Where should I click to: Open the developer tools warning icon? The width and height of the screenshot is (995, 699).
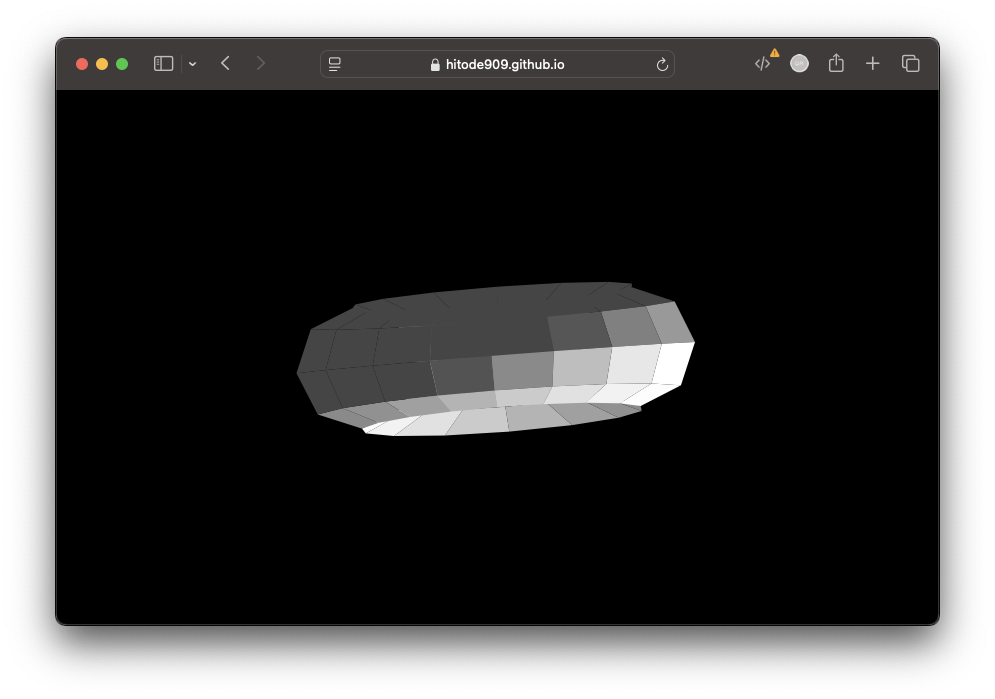(766, 62)
